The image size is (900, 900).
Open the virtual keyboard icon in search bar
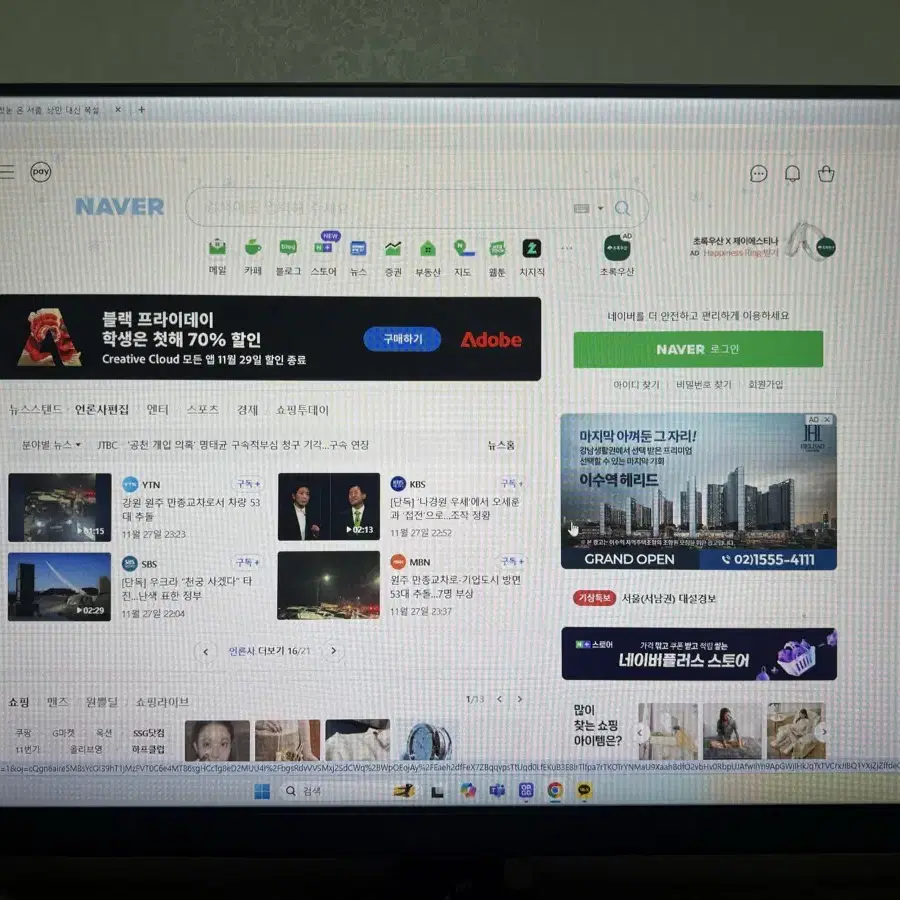pyautogui.click(x=581, y=208)
